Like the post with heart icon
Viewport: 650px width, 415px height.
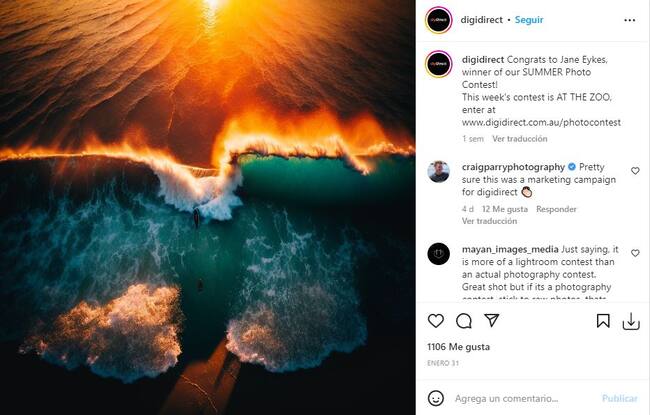coord(436,321)
